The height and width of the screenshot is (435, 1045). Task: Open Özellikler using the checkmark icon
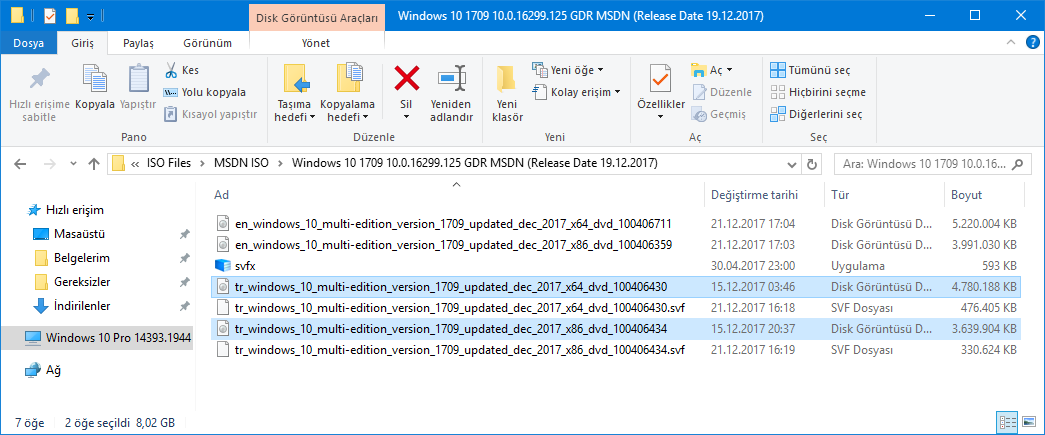tap(660, 79)
